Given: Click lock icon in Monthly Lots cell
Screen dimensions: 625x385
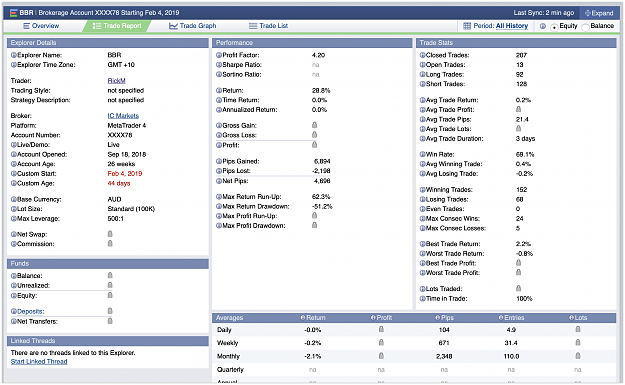Looking at the screenshot, I should click(x=578, y=356).
